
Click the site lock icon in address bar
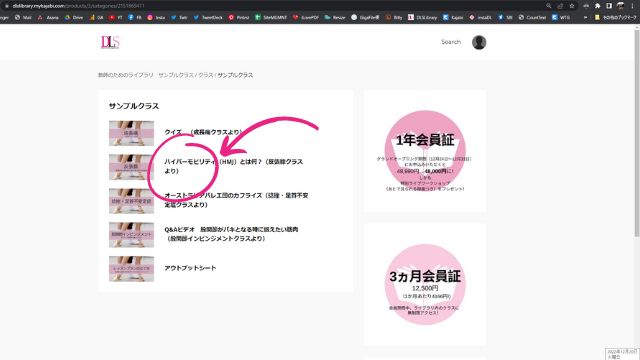pos(6,6)
